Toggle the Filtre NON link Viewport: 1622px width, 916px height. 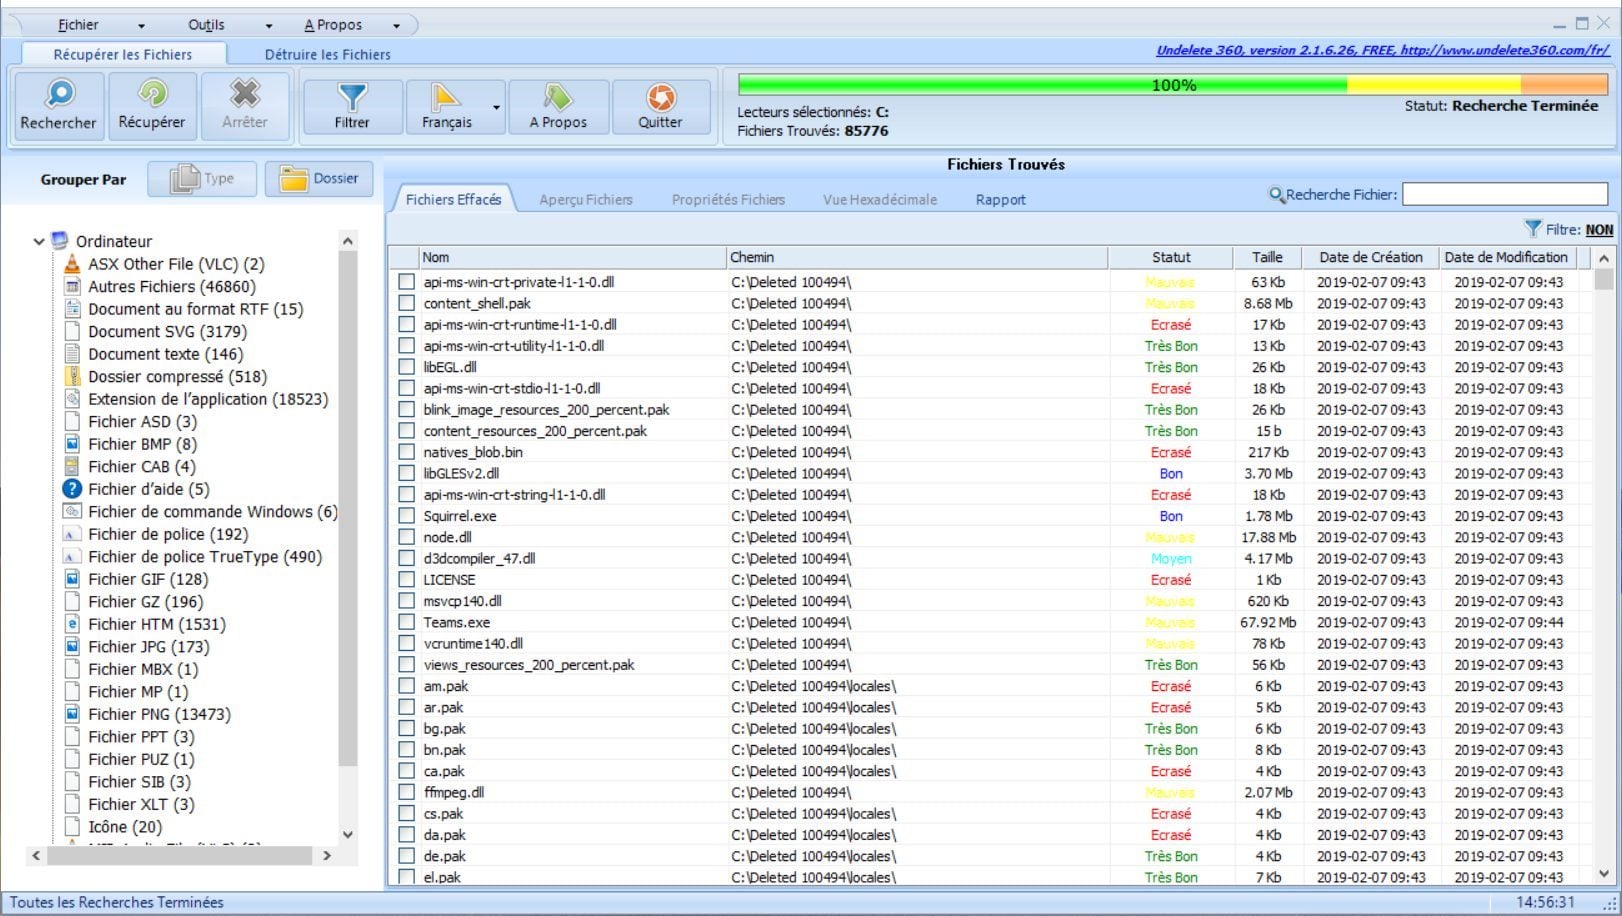[x=1598, y=229]
